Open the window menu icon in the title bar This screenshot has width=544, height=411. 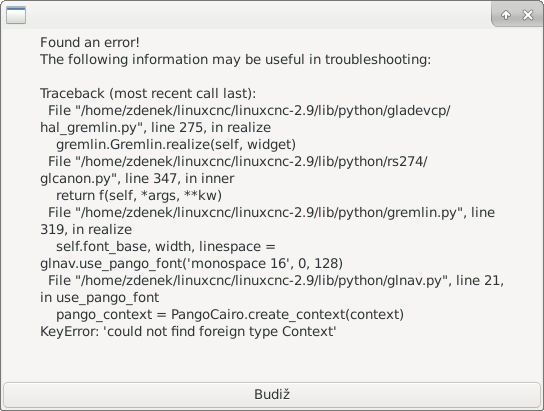coord(16,15)
